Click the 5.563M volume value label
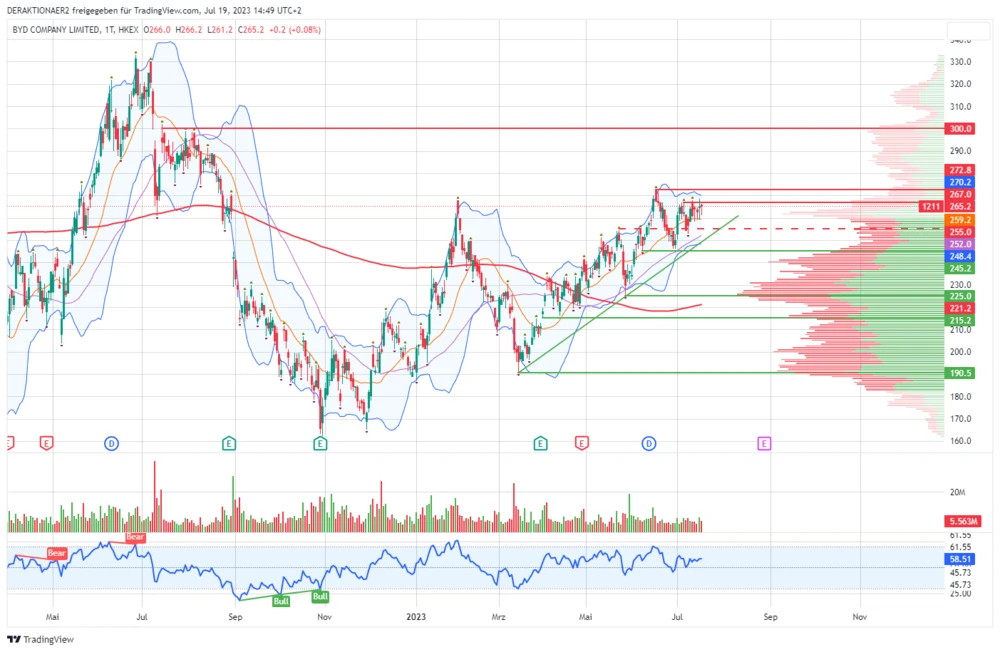The width and height of the screenshot is (1000, 652). pos(963,522)
